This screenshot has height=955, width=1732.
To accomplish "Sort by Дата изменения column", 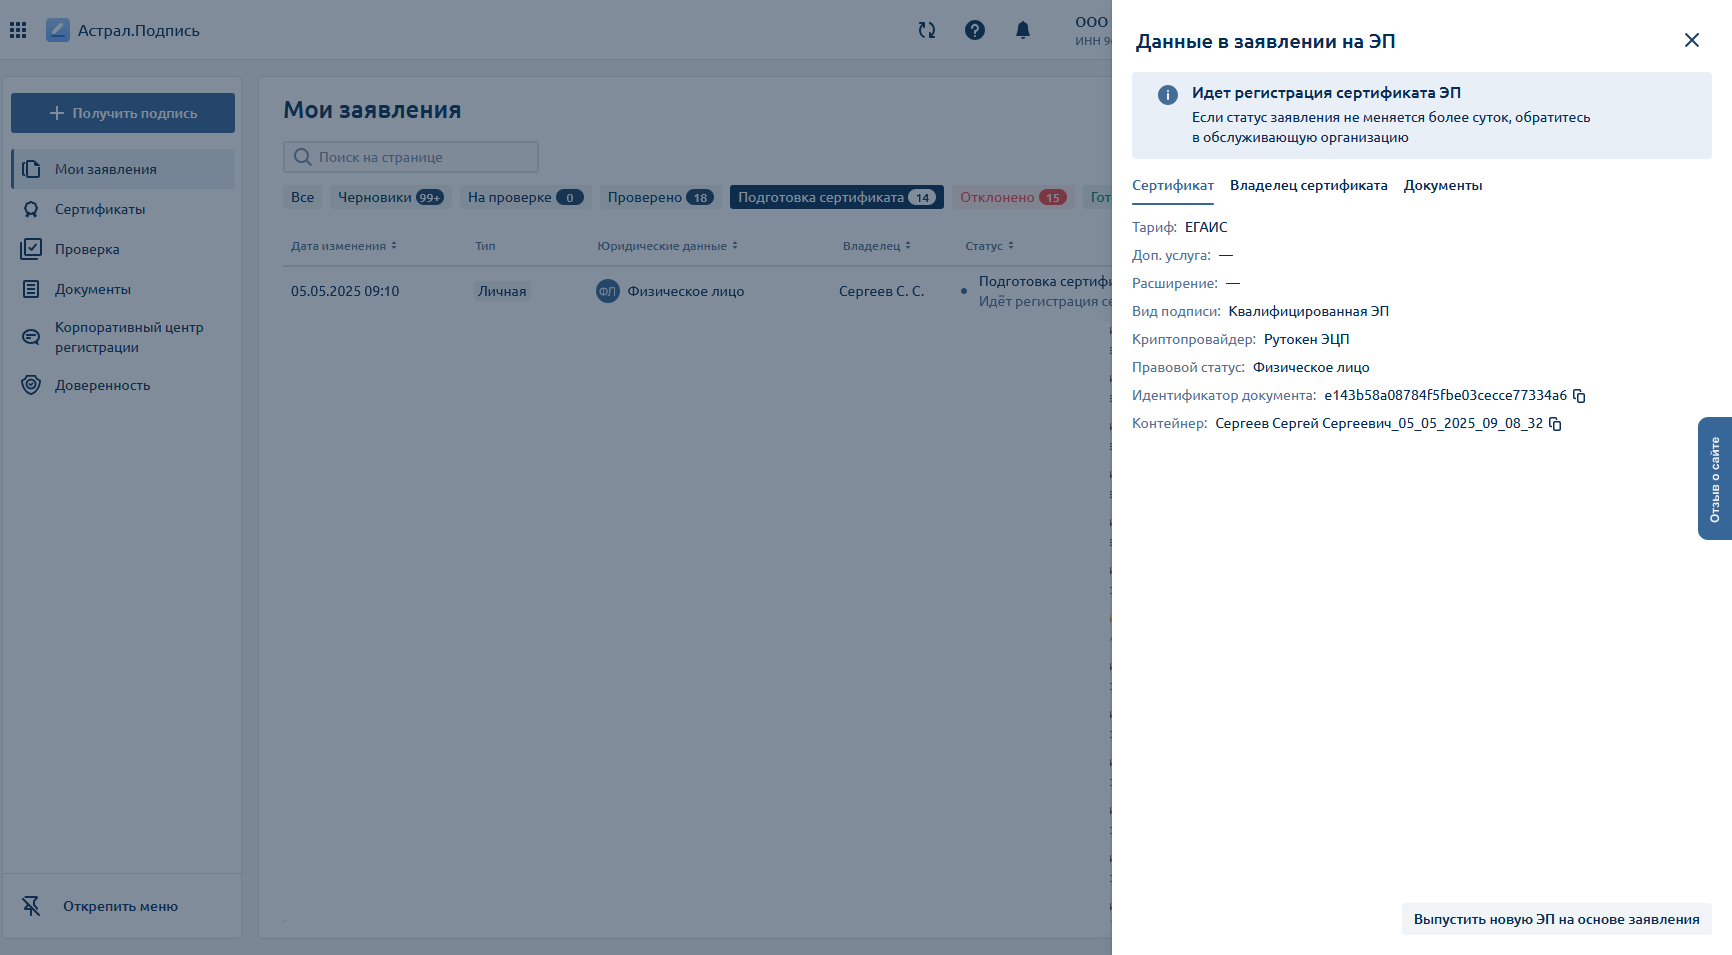I will tap(344, 246).
